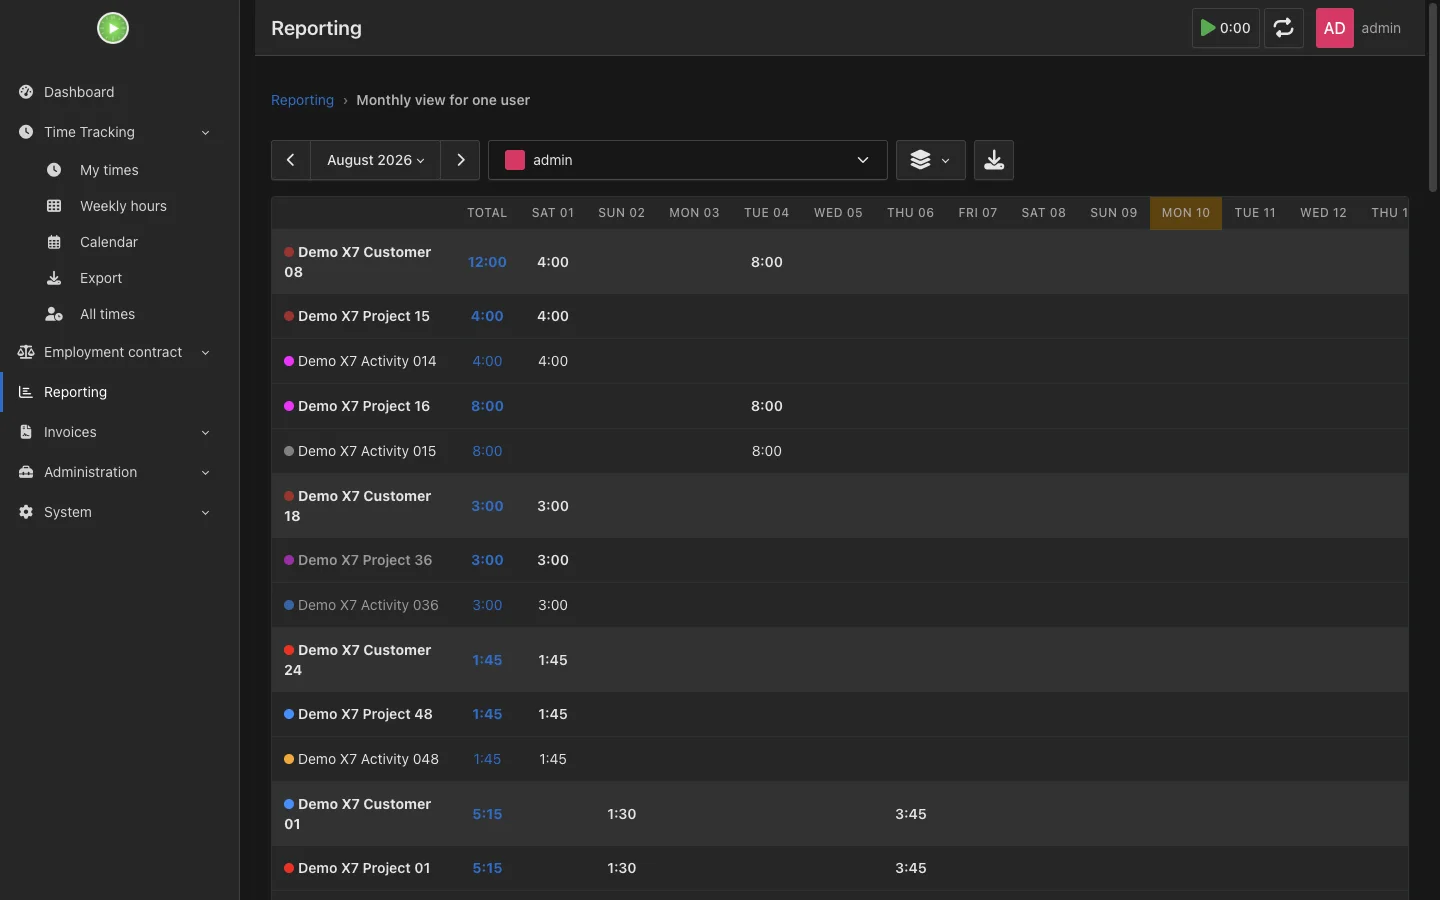Click the Dashboard gauge icon
The image size is (1440, 900).
(x=26, y=92)
